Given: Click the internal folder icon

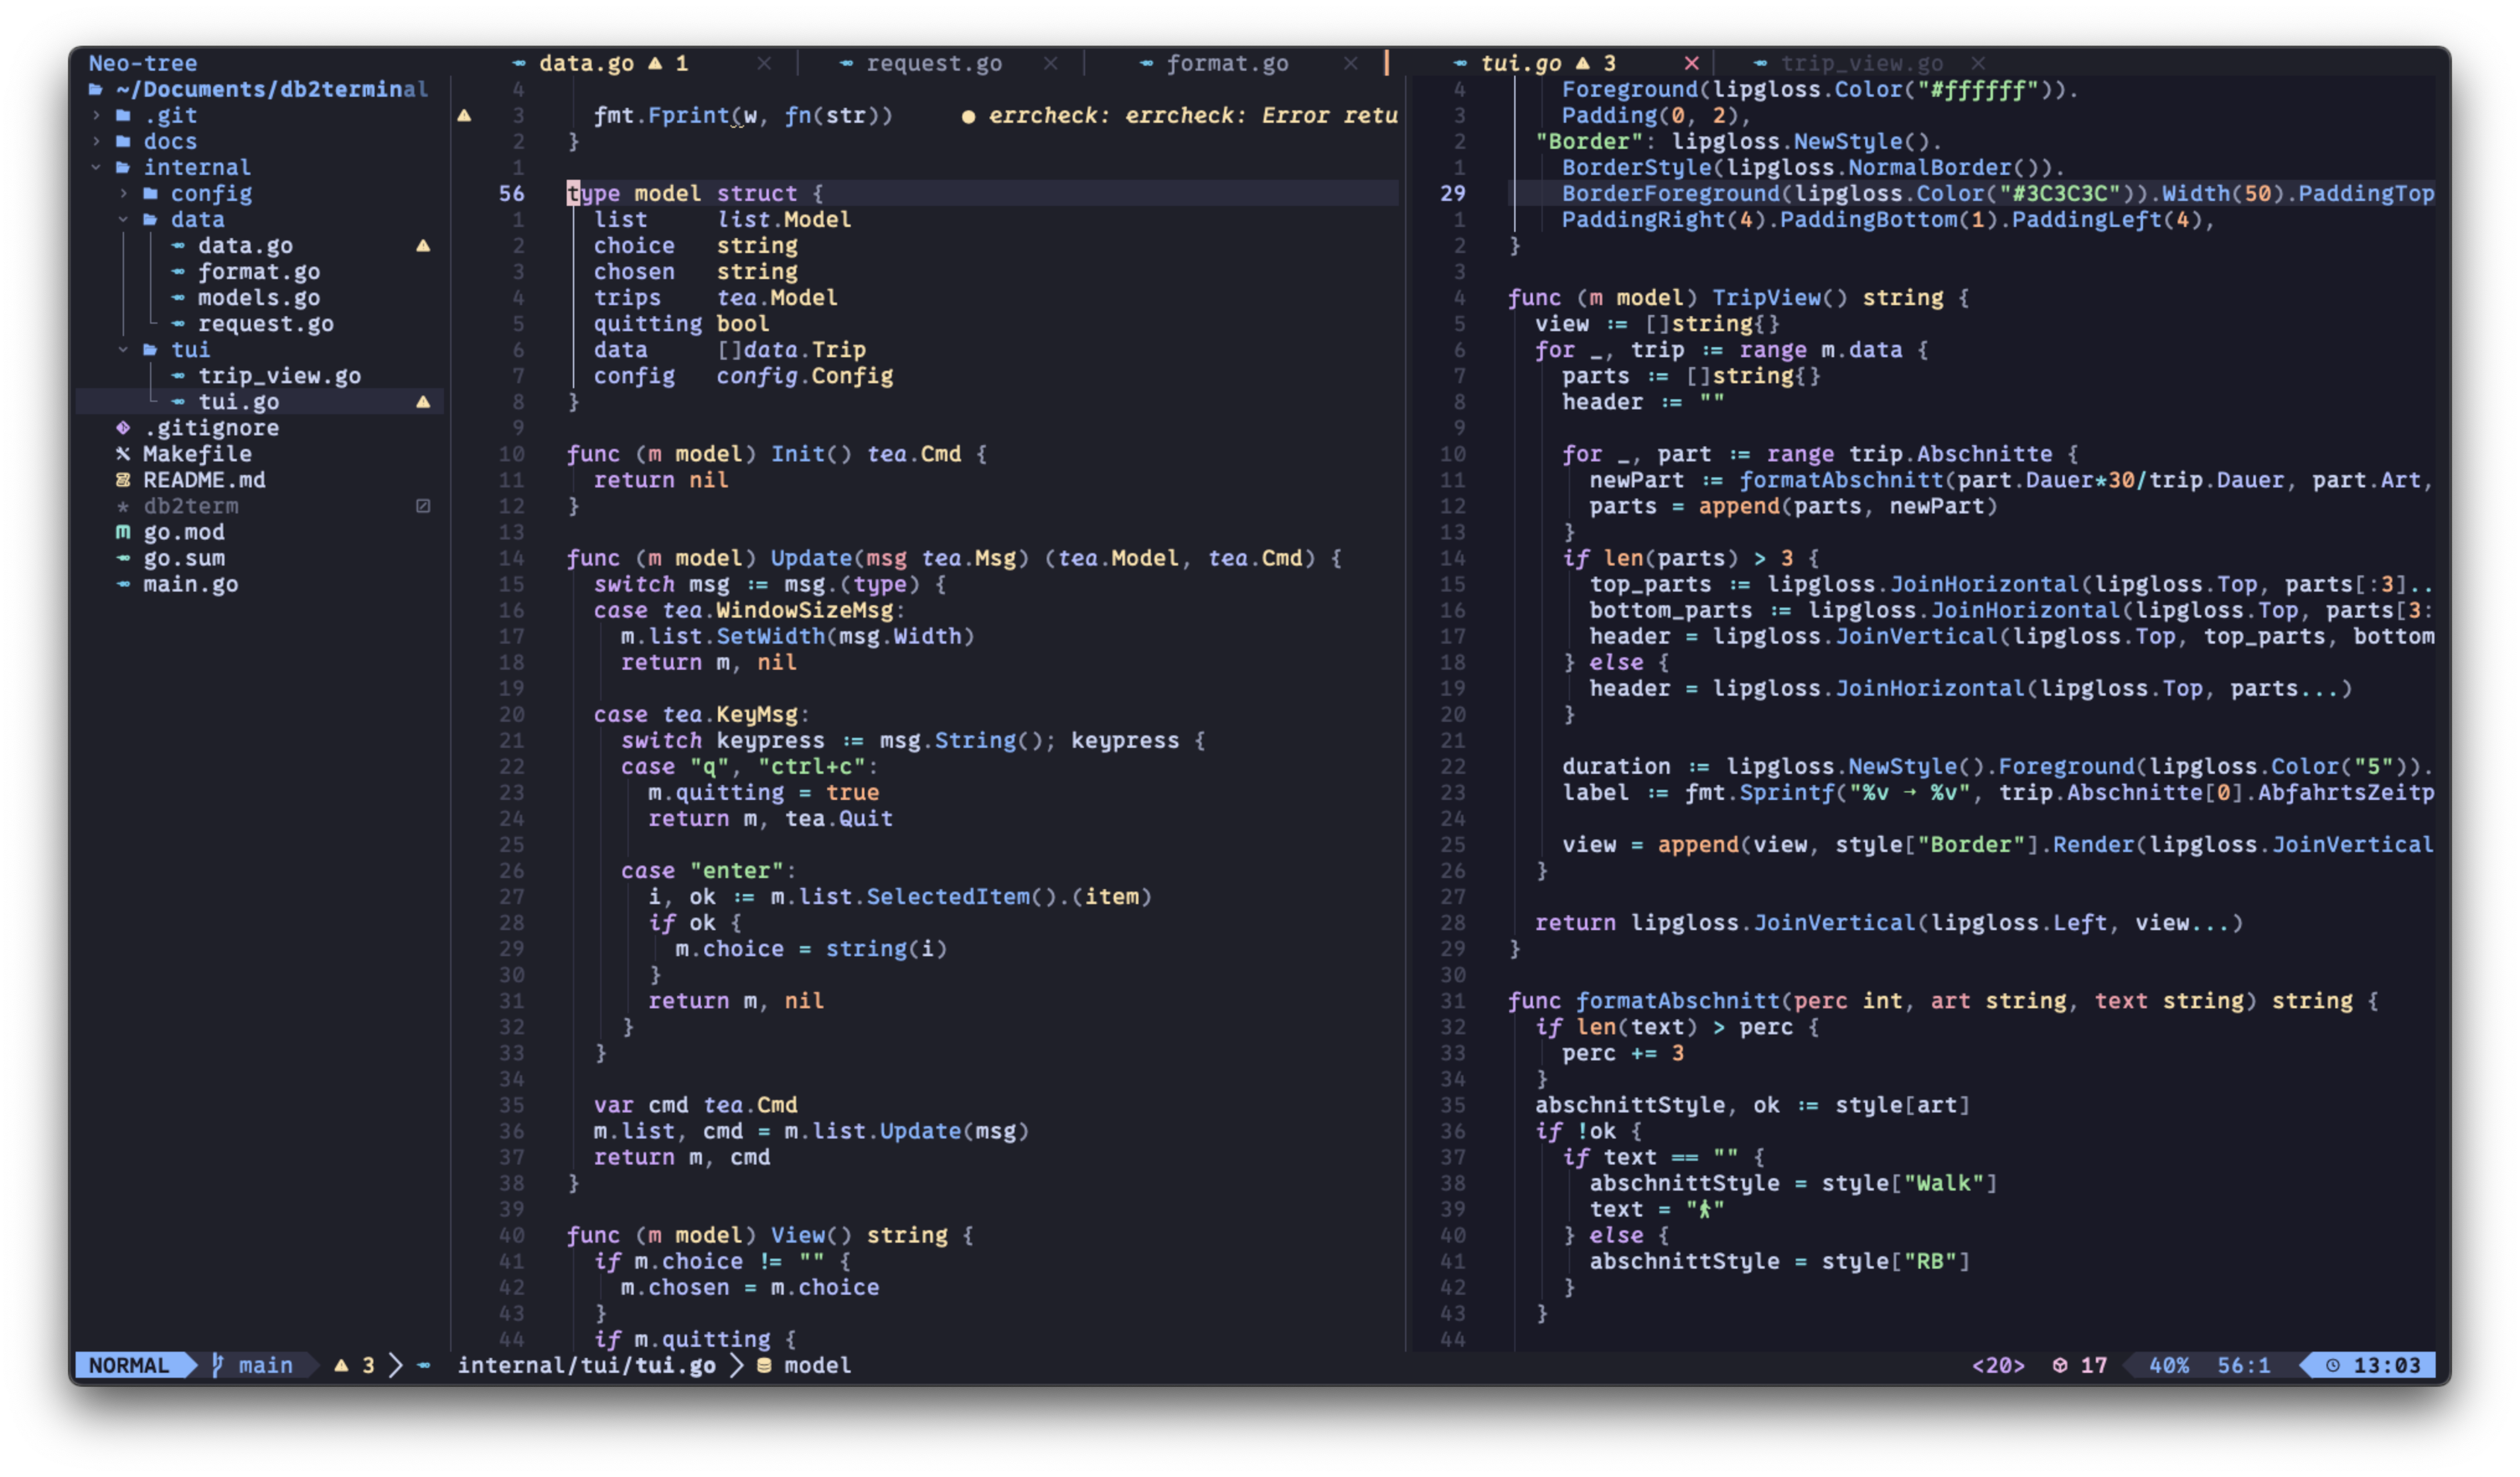Looking at the screenshot, I should click(x=124, y=168).
